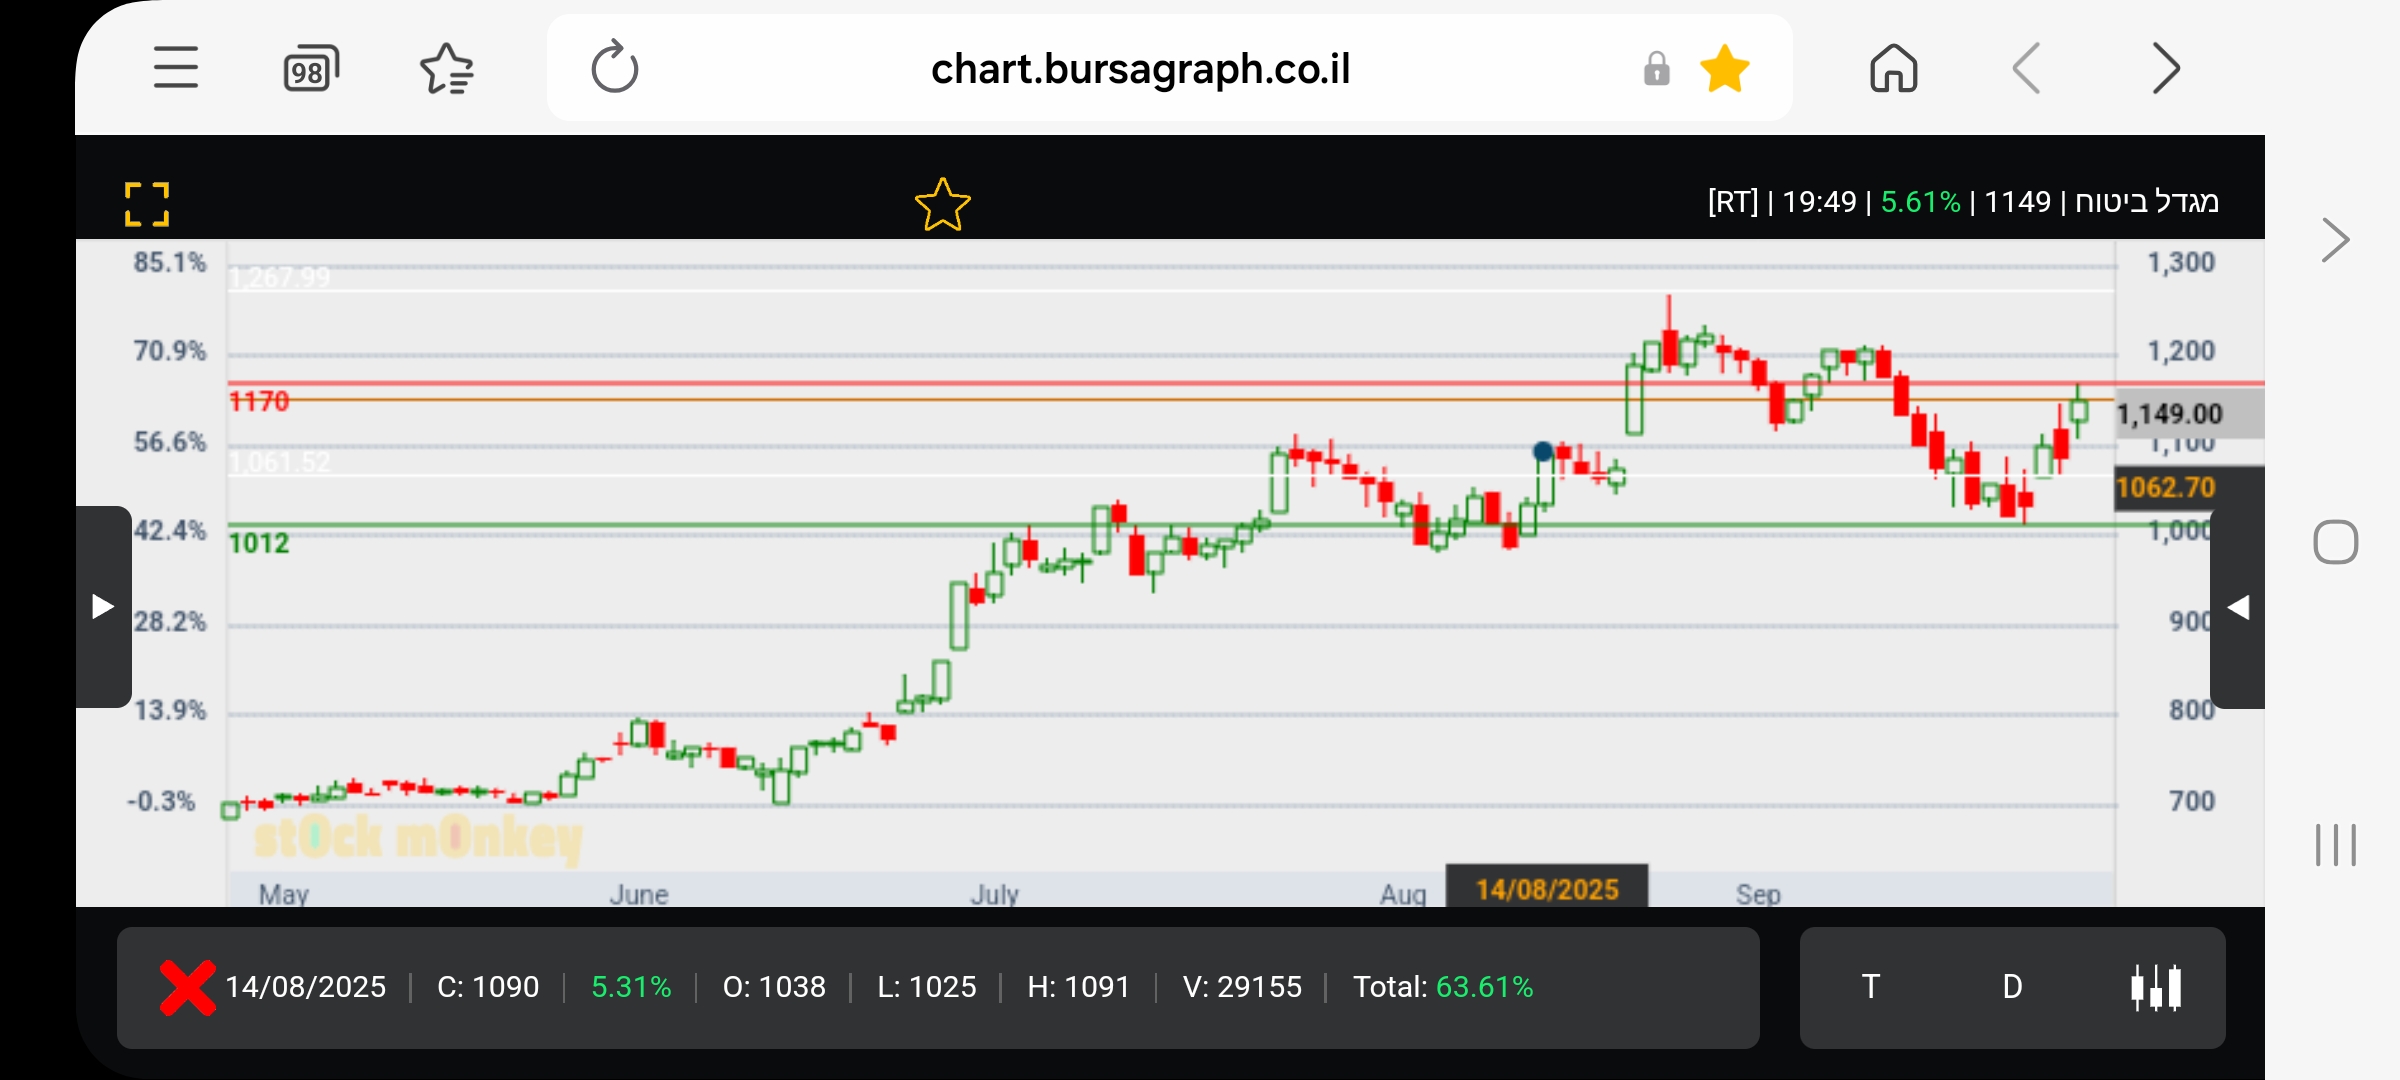Click the blue marker dot on chart

click(1543, 451)
